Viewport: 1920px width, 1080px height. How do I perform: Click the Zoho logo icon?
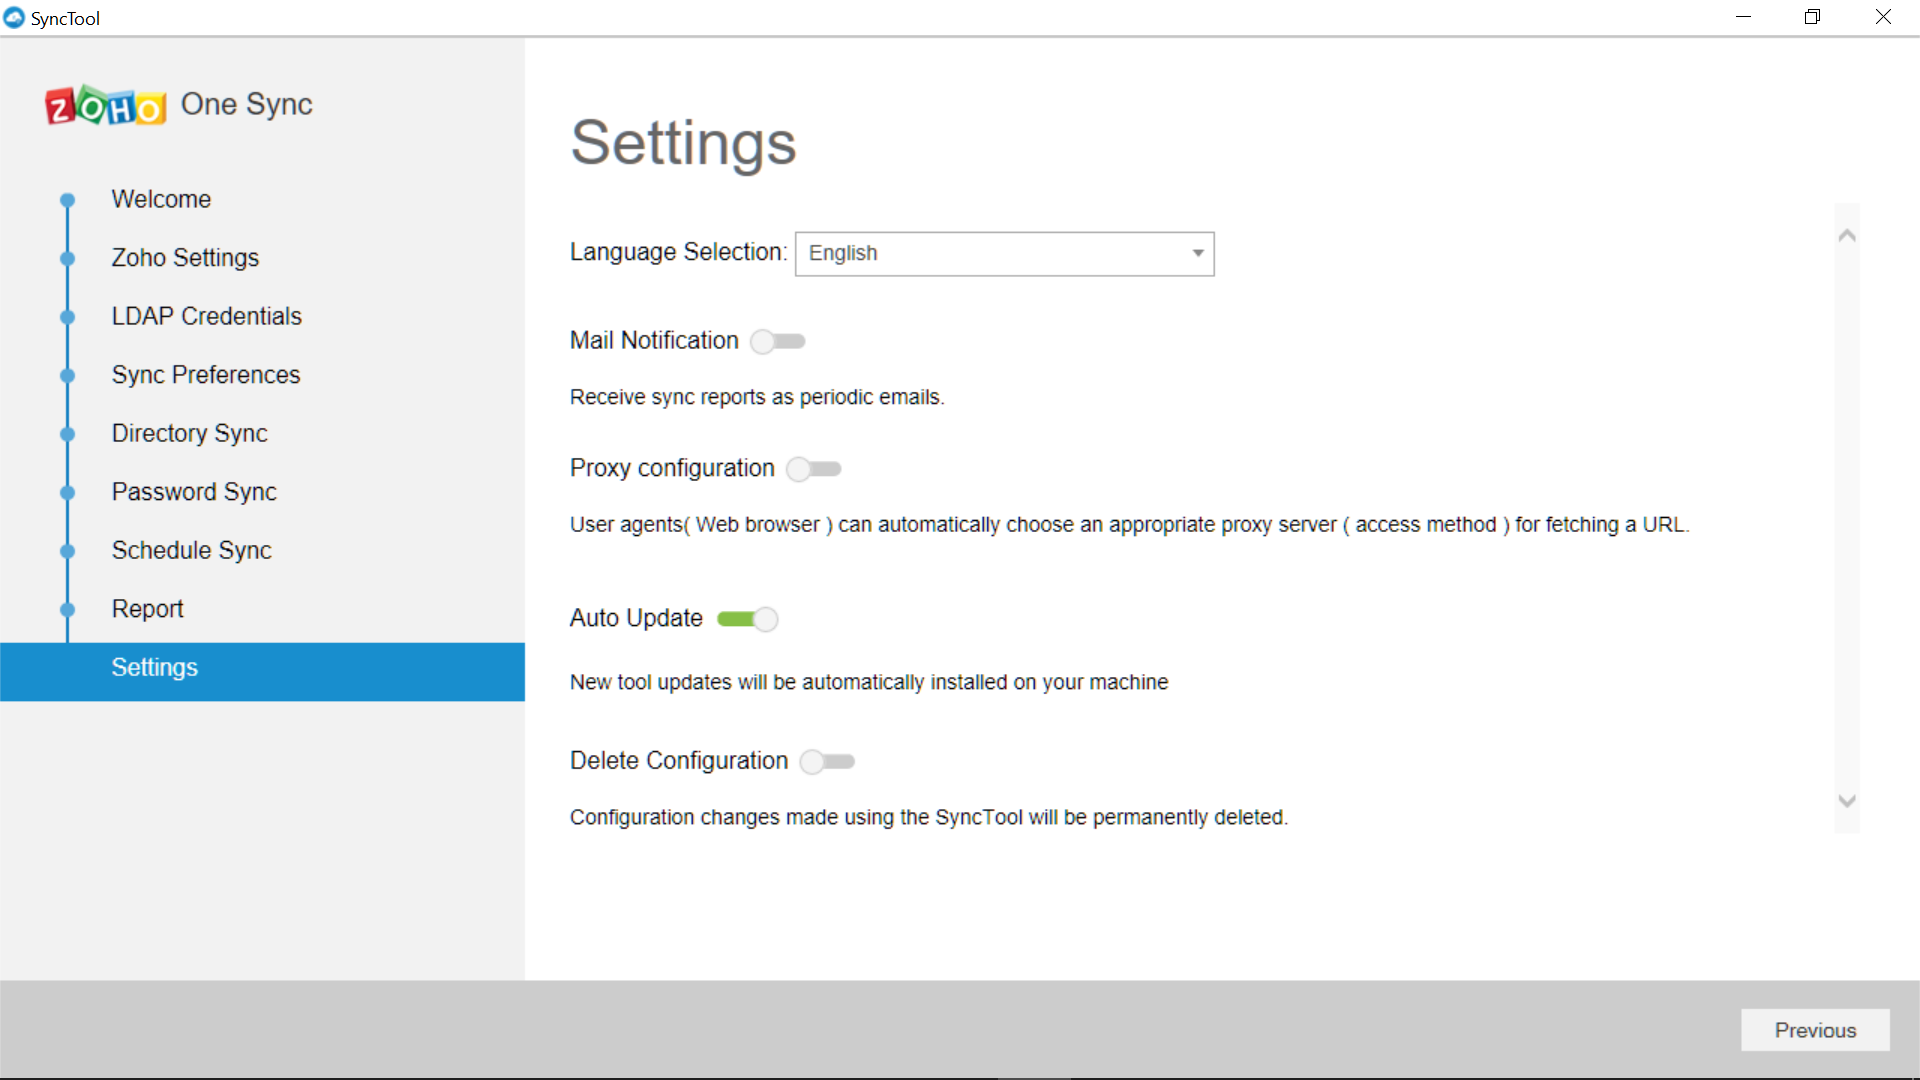coord(105,105)
